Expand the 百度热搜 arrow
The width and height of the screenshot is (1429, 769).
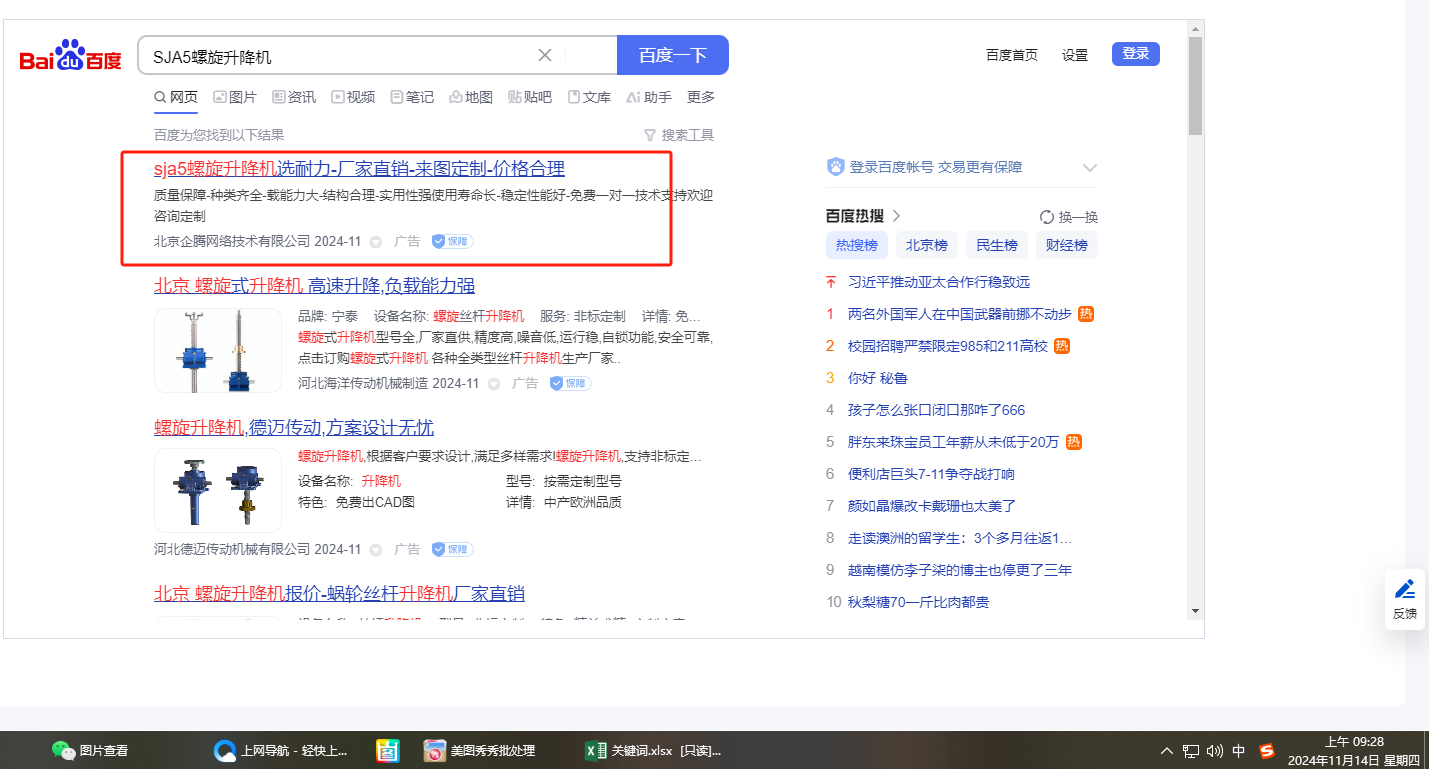pos(896,216)
